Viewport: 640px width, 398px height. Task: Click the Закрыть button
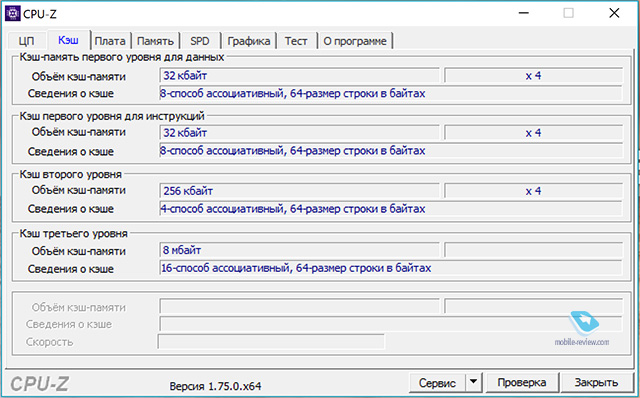coord(596,383)
